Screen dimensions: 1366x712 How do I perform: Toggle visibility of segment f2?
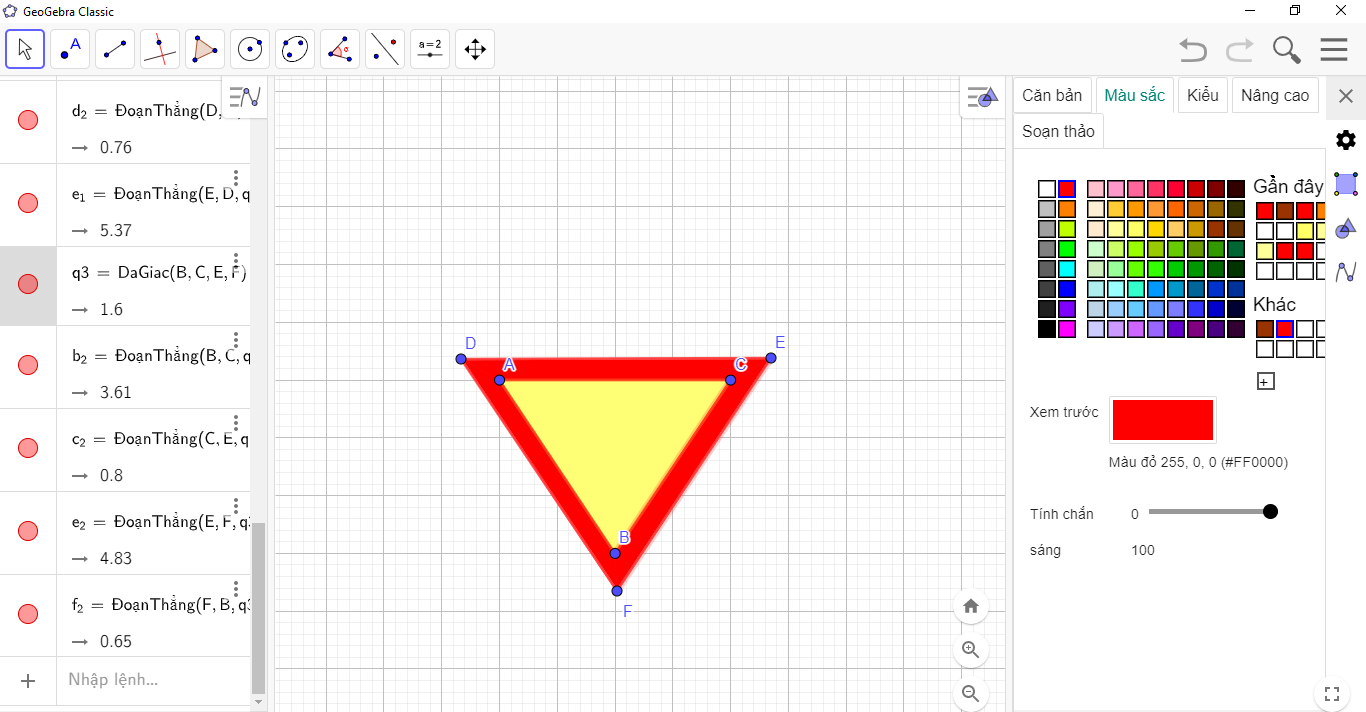click(28, 614)
